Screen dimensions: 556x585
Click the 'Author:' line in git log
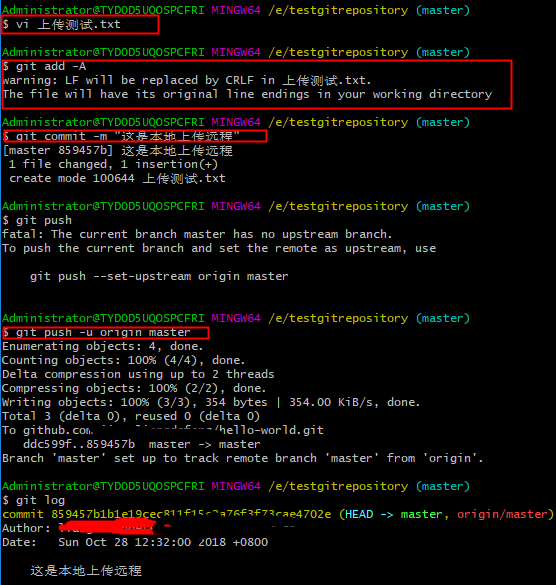149,528
